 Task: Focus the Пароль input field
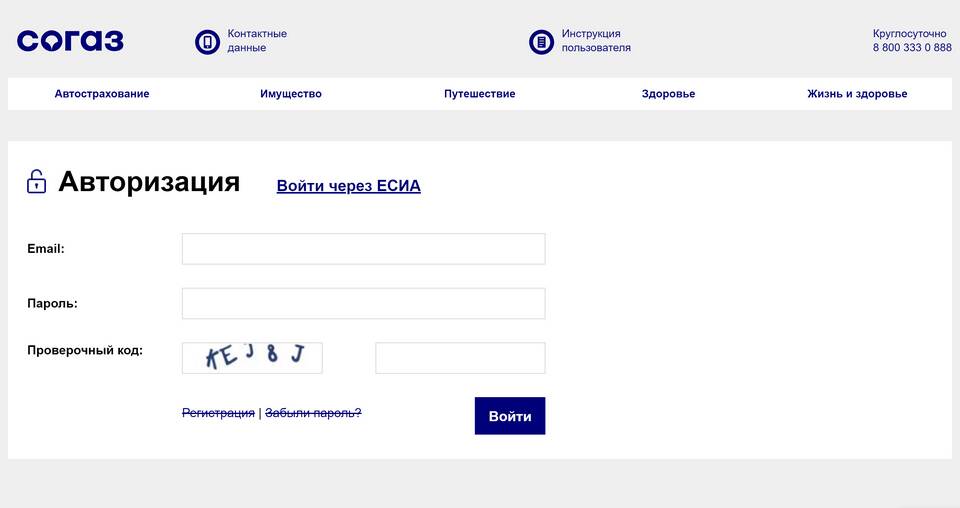[364, 304]
